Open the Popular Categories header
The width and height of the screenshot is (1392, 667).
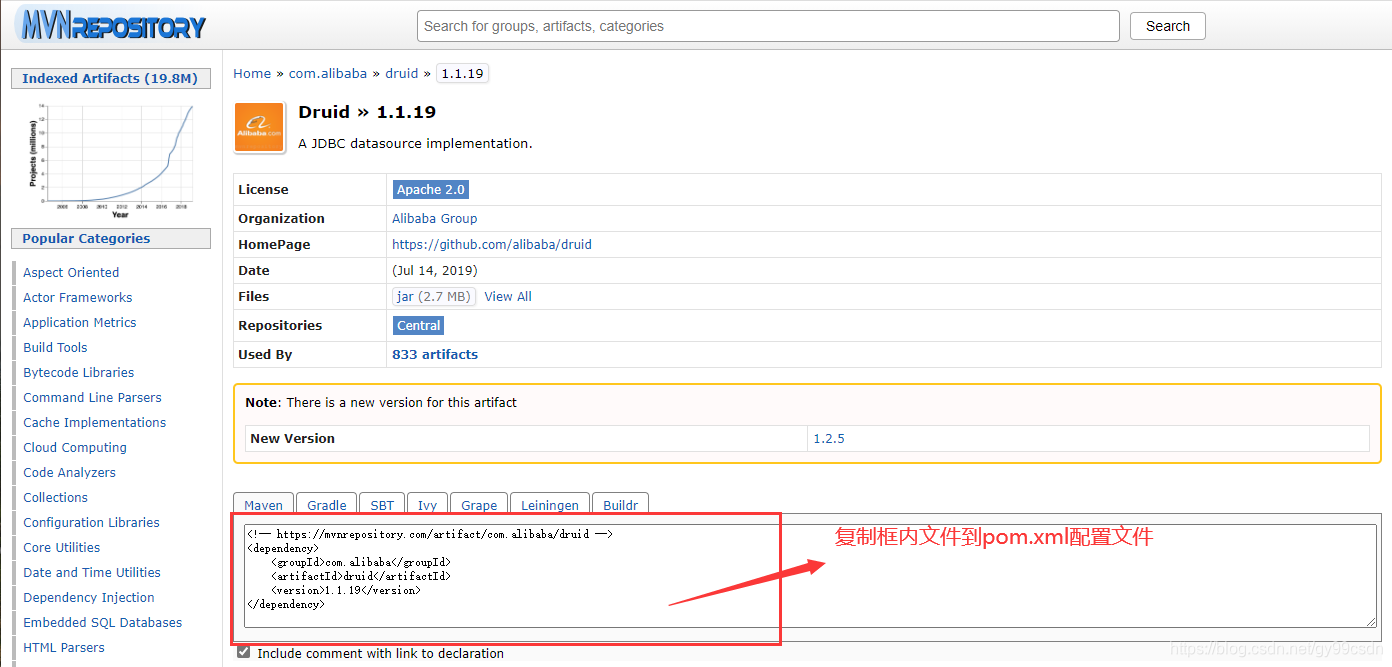point(110,238)
